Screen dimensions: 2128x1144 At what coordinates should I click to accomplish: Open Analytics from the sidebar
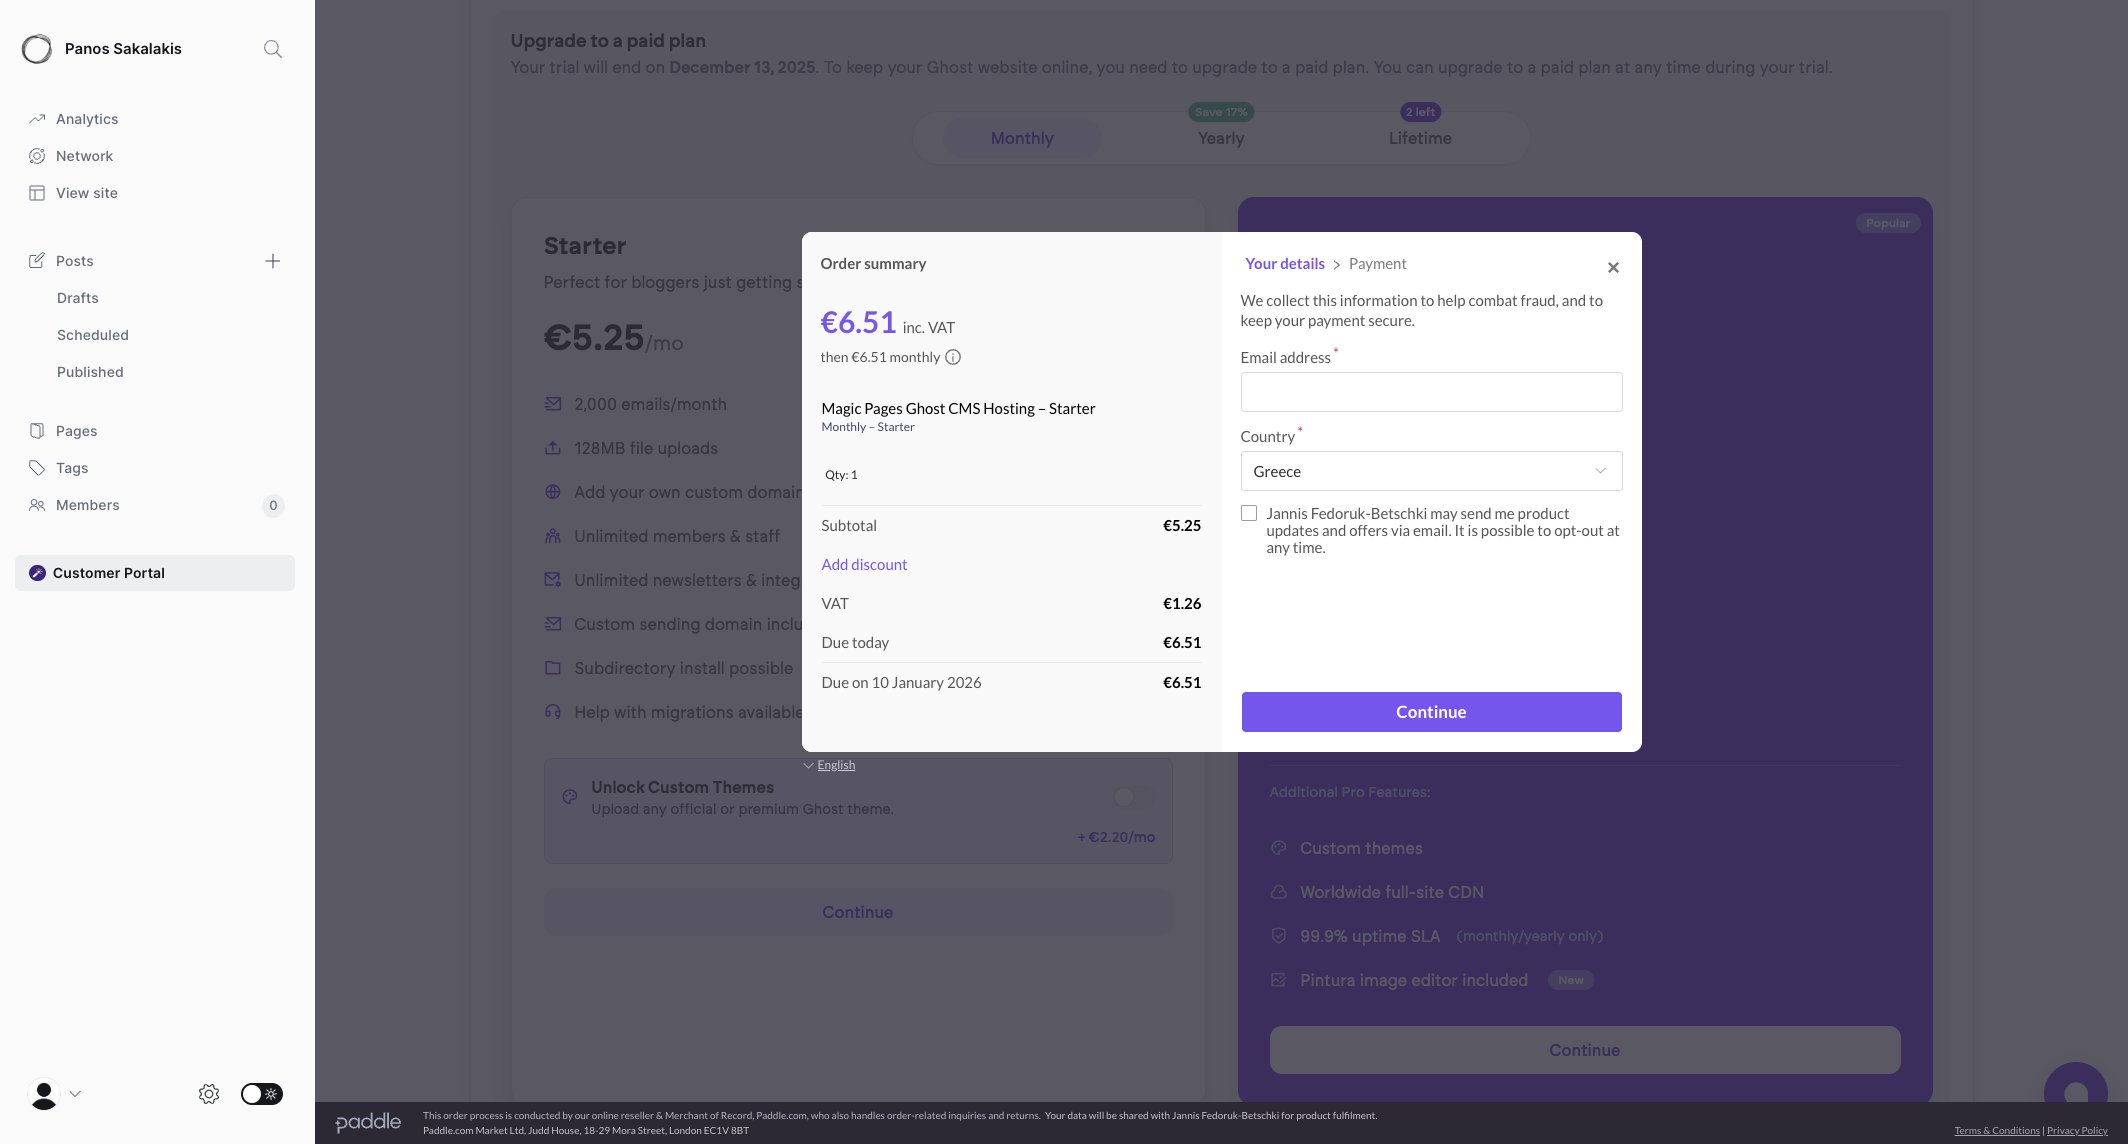(x=86, y=119)
